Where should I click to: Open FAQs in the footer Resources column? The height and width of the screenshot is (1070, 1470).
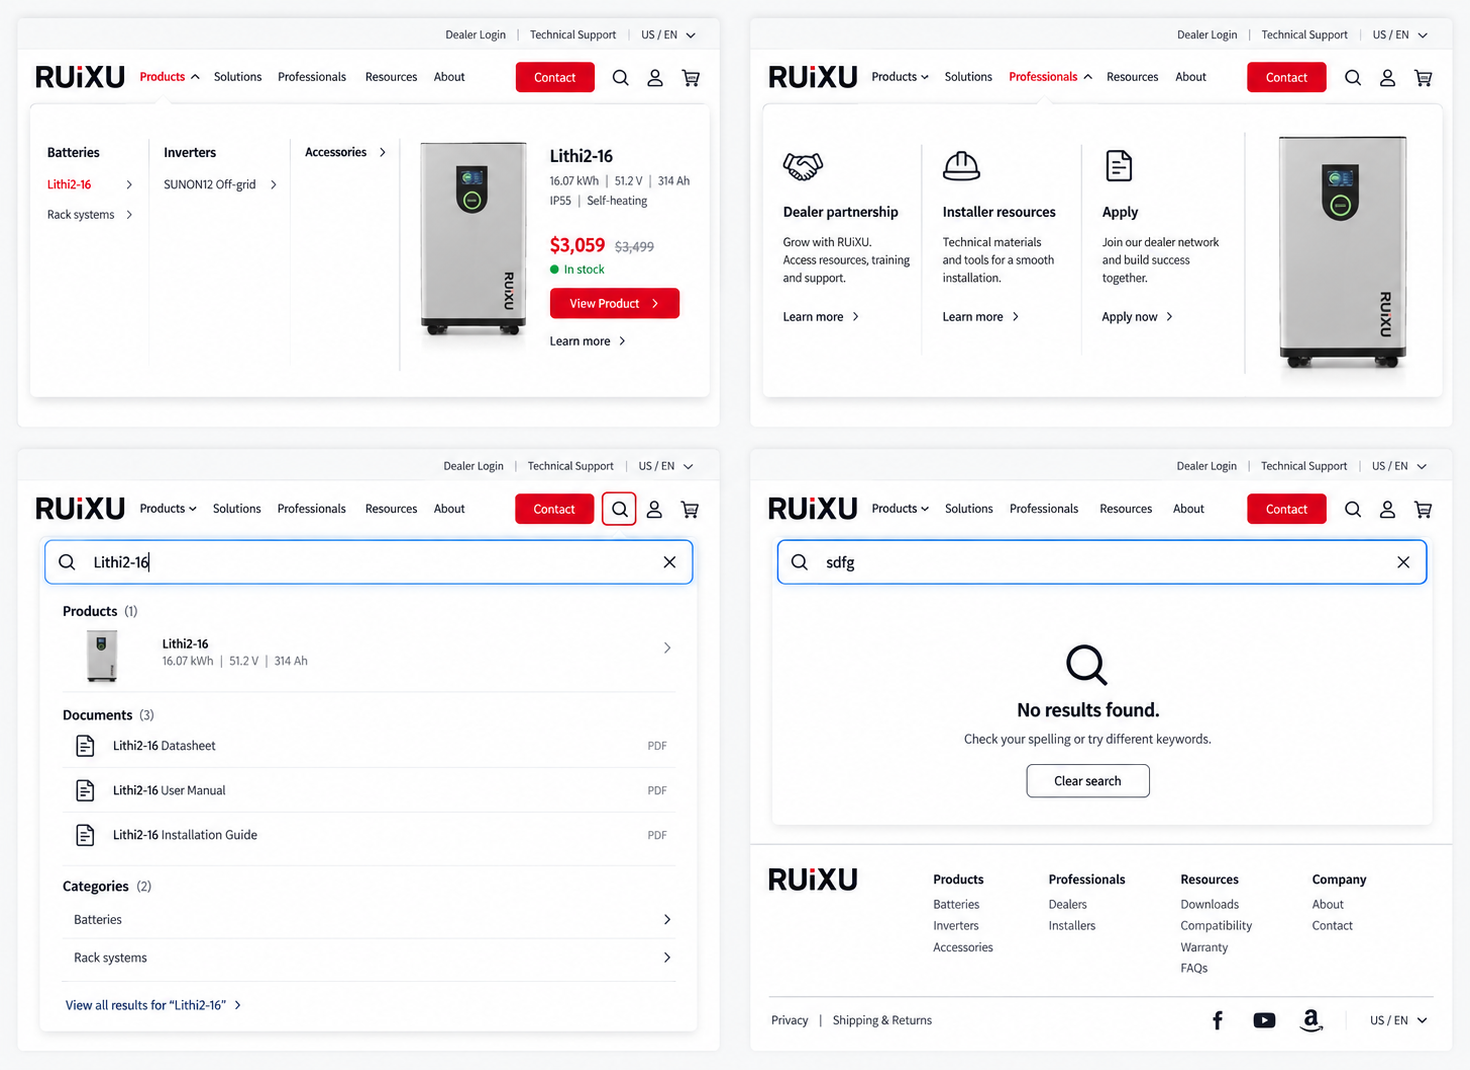pyautogui.click(x=1194, y=968)
